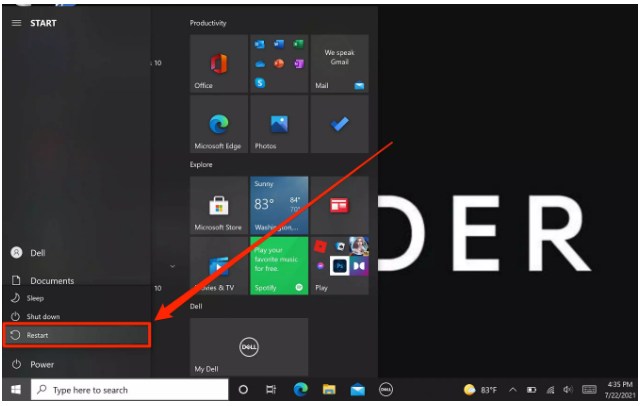644x406 pixels.
Task: Open the weather widget showing 83°F
Action: click(x=480, y=390)
